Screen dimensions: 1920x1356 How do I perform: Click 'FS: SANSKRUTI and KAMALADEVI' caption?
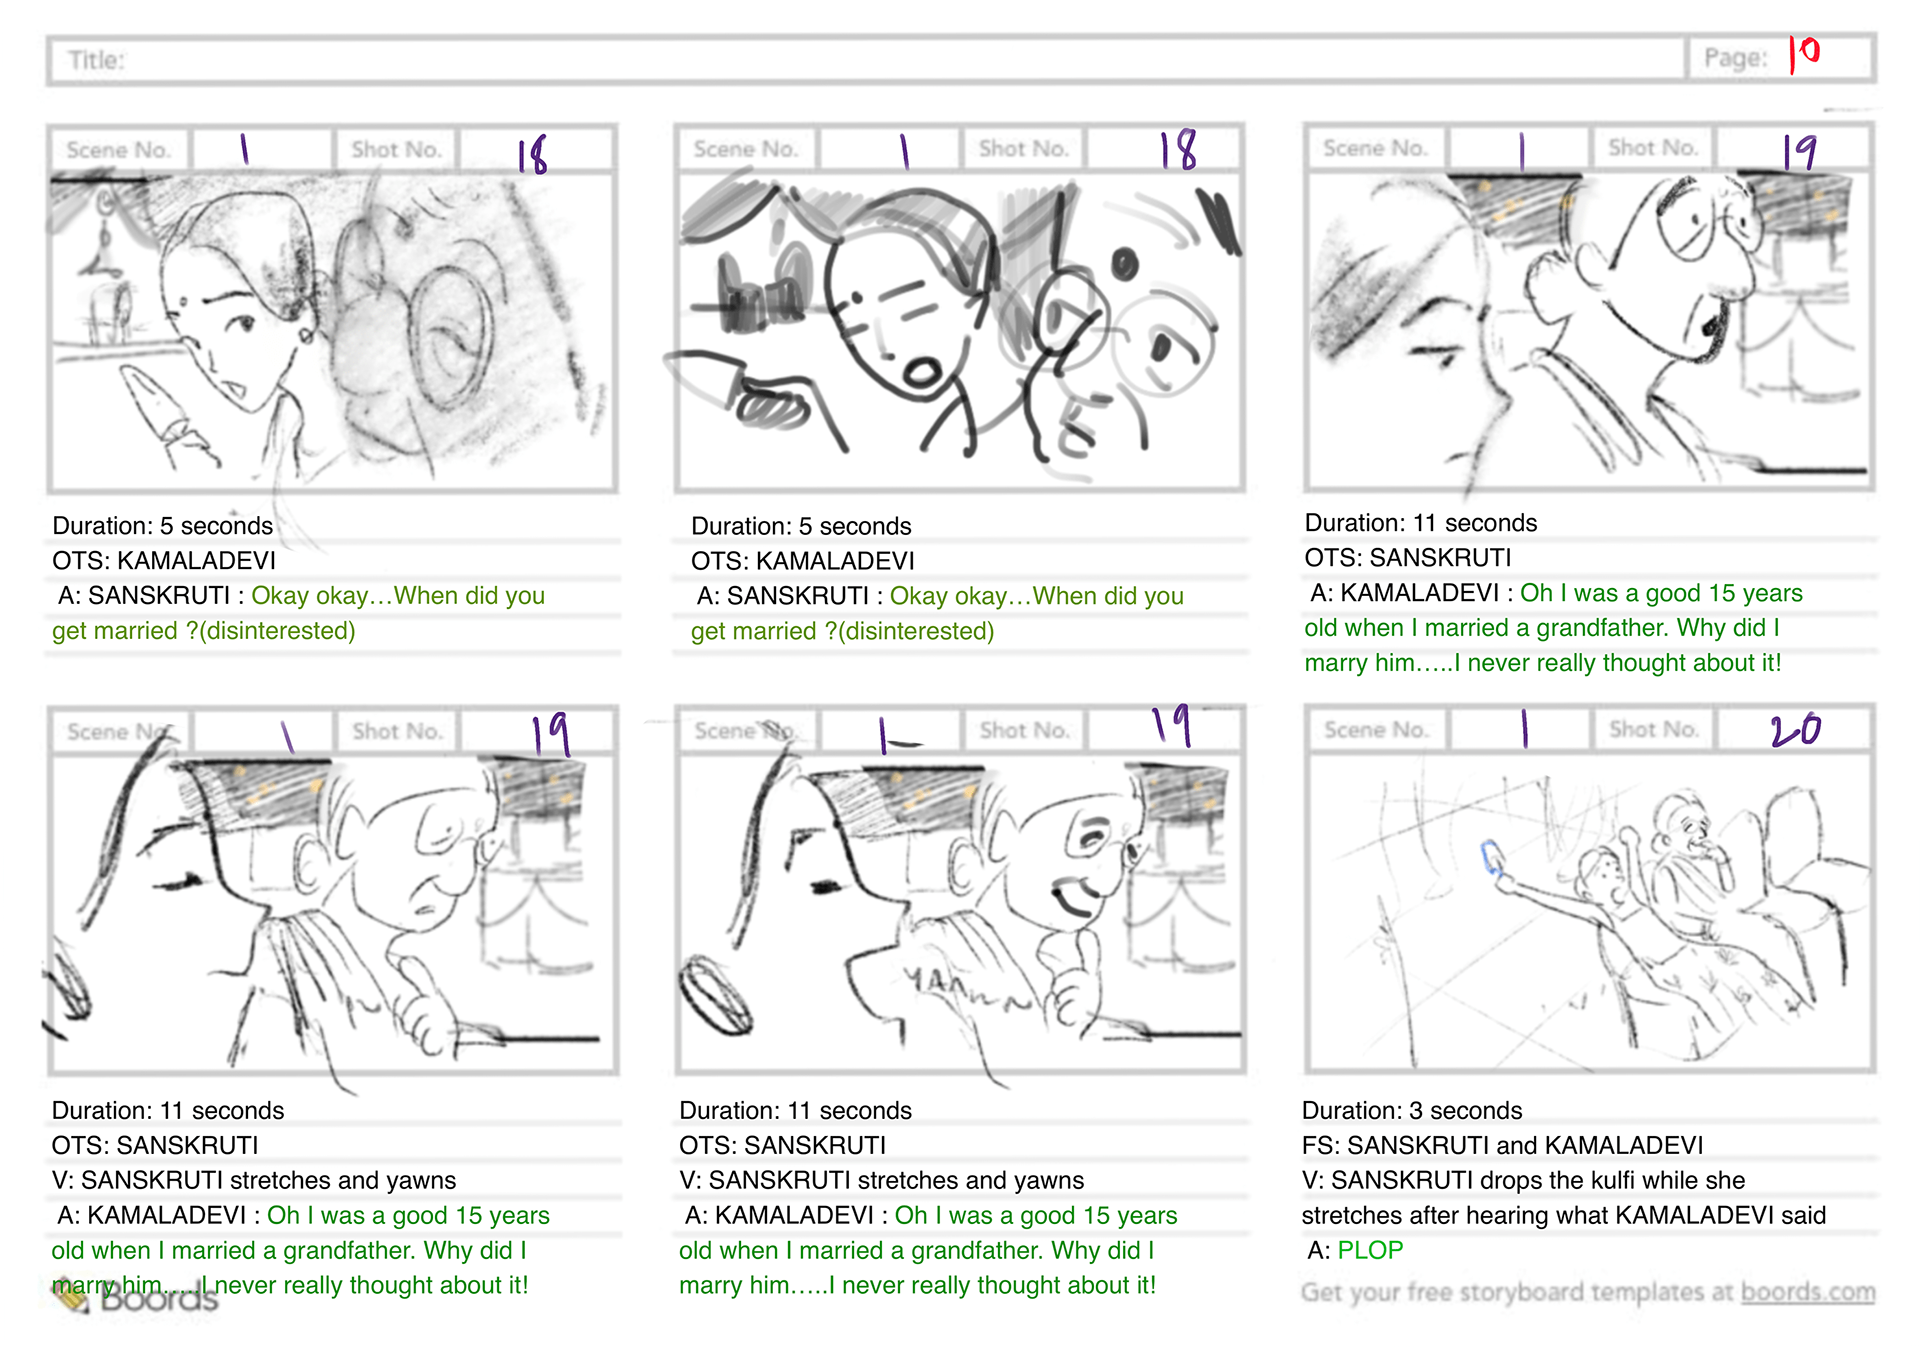click(x=1502, y=1145)
